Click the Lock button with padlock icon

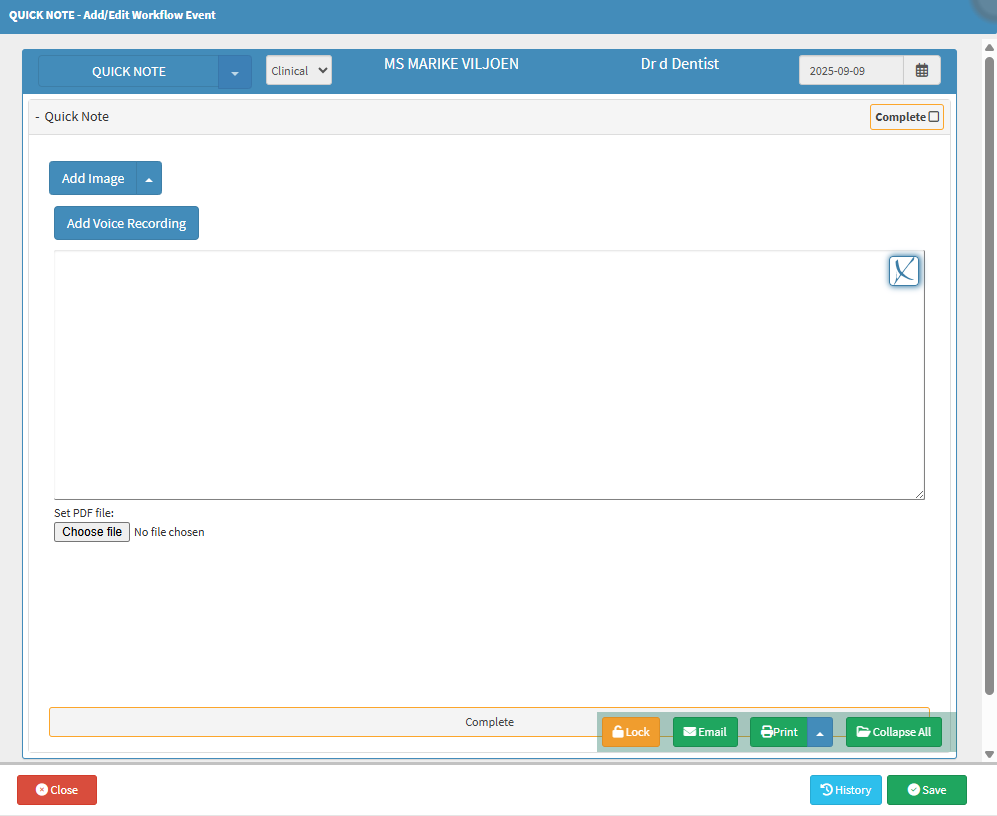pyautogui.click(x=630, y=732)
